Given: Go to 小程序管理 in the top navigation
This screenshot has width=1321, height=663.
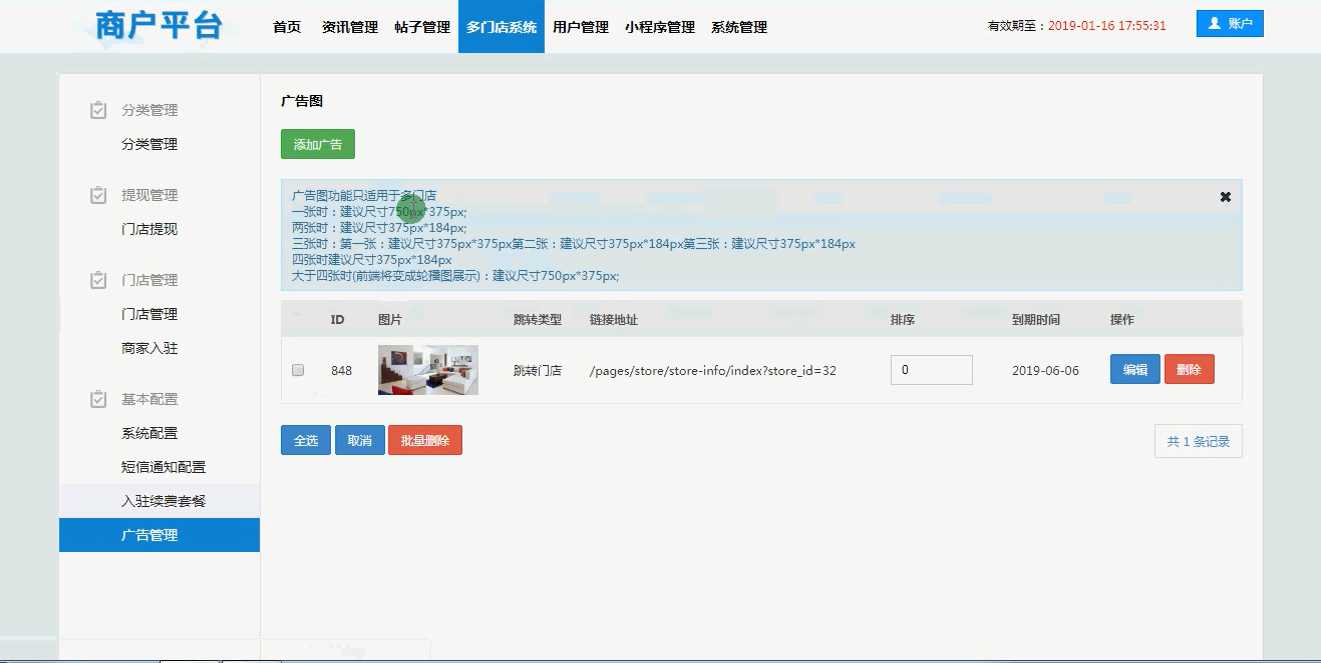Looking at the screenshot, I should 659,27.
